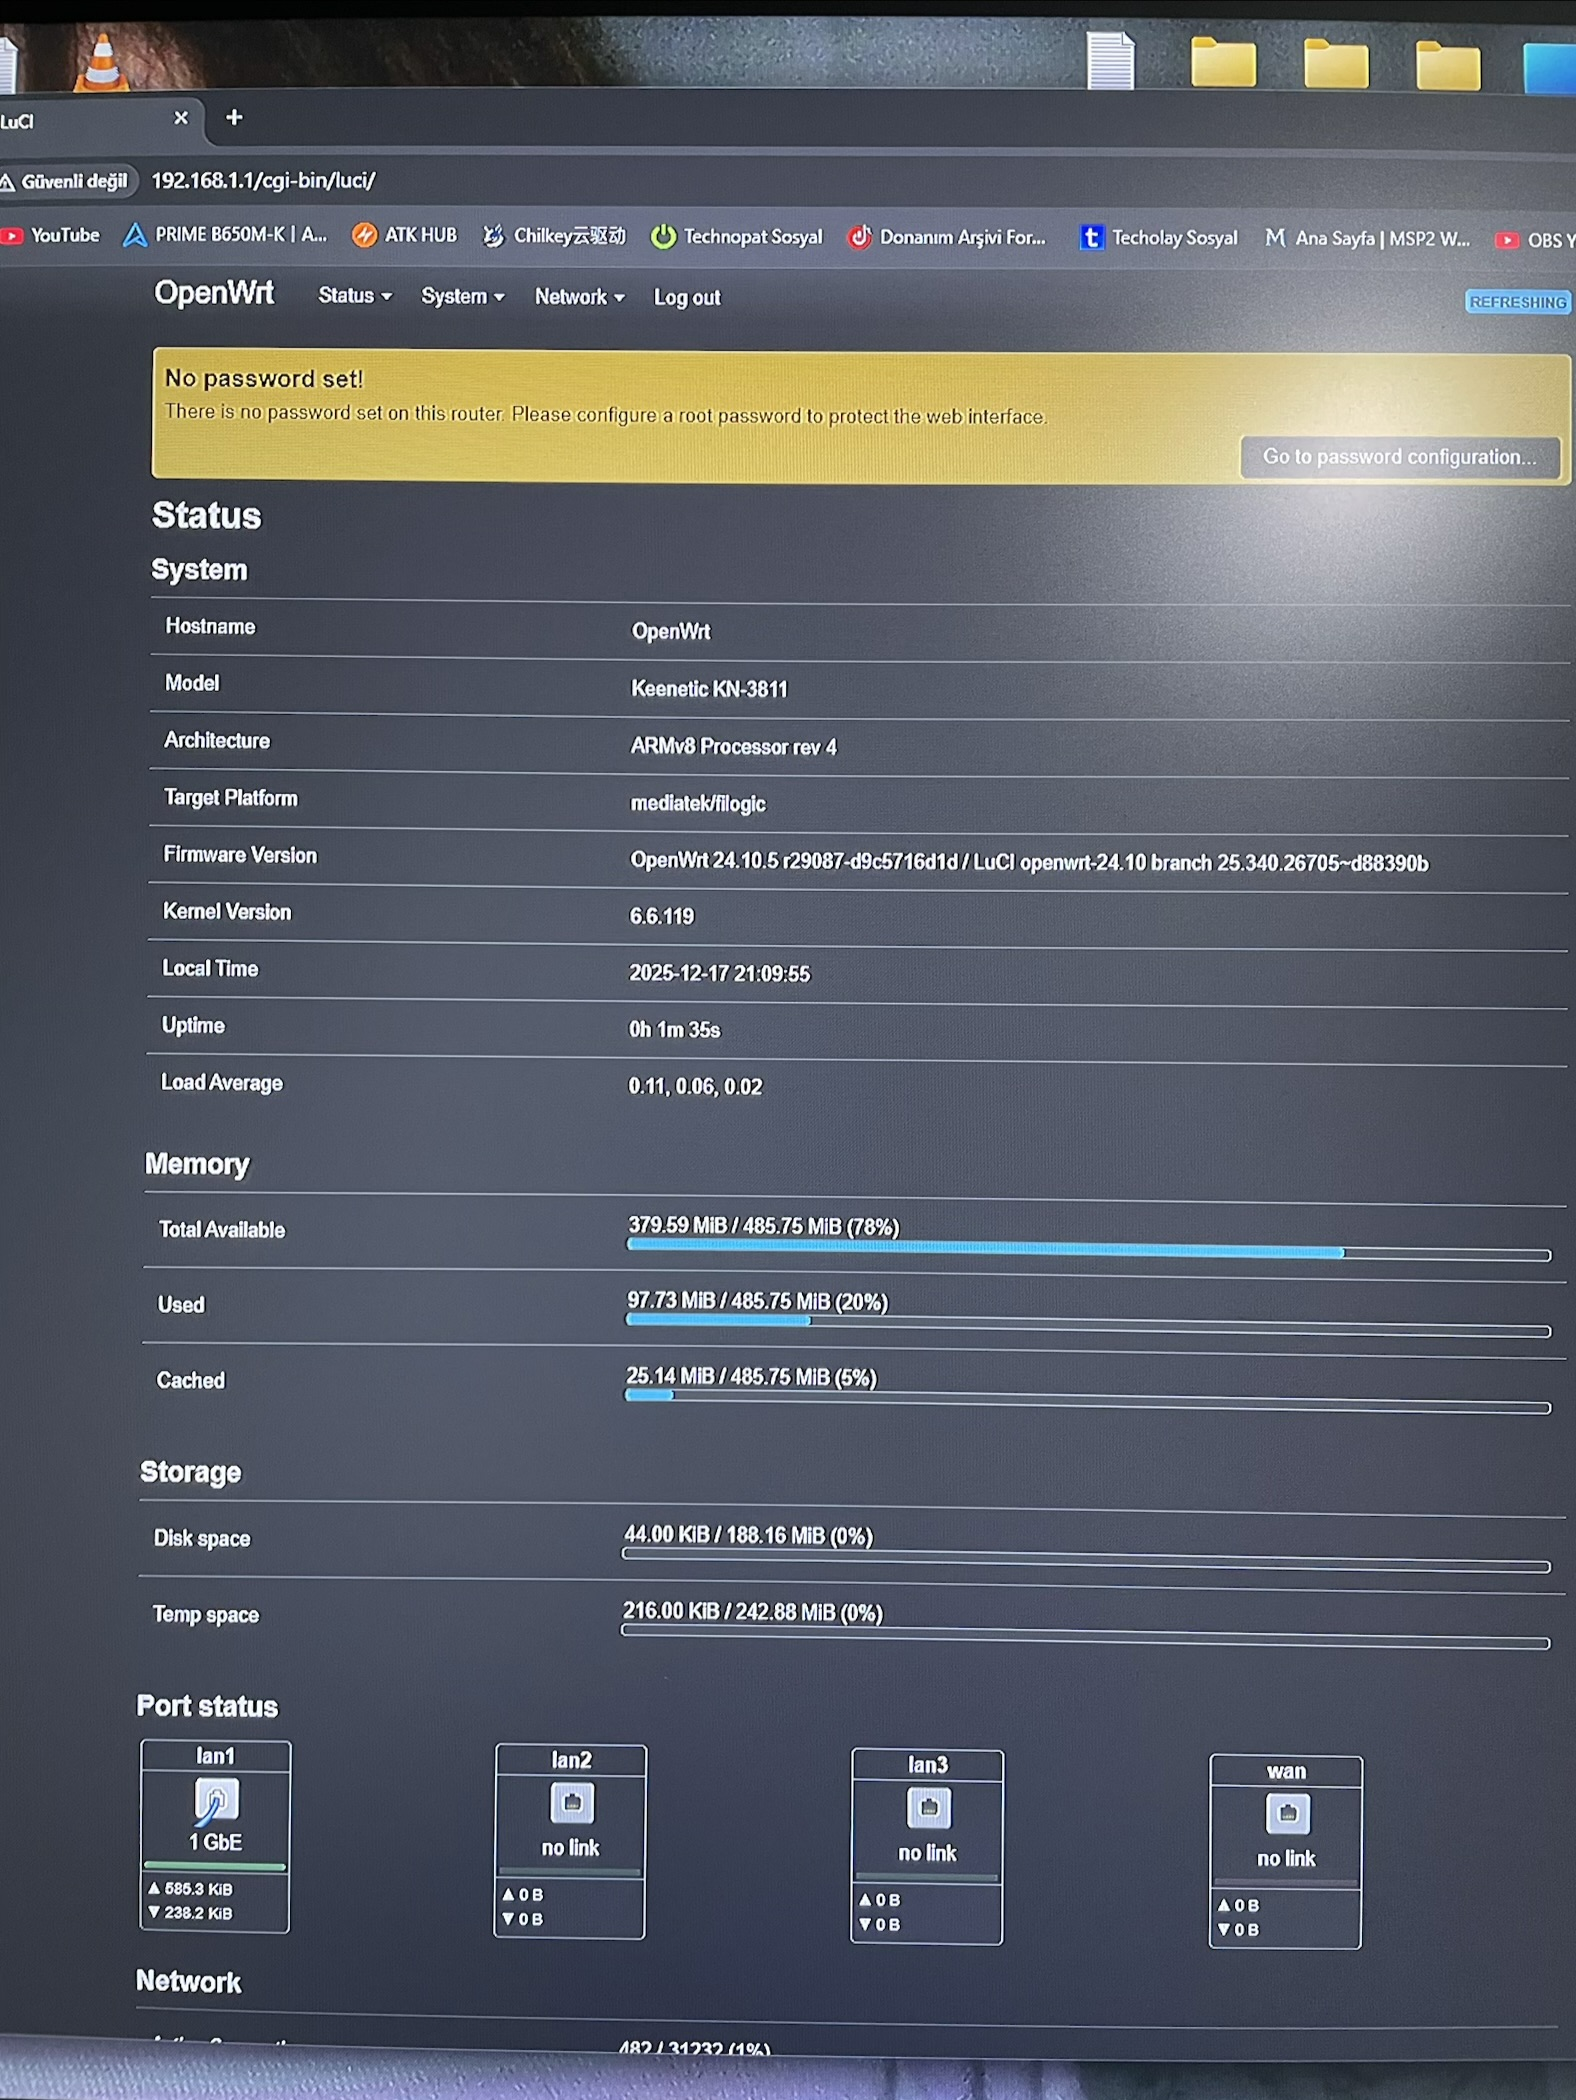Expand the Status menu
Viewport: 1576px width, 2100px height.
click(355, 296)
